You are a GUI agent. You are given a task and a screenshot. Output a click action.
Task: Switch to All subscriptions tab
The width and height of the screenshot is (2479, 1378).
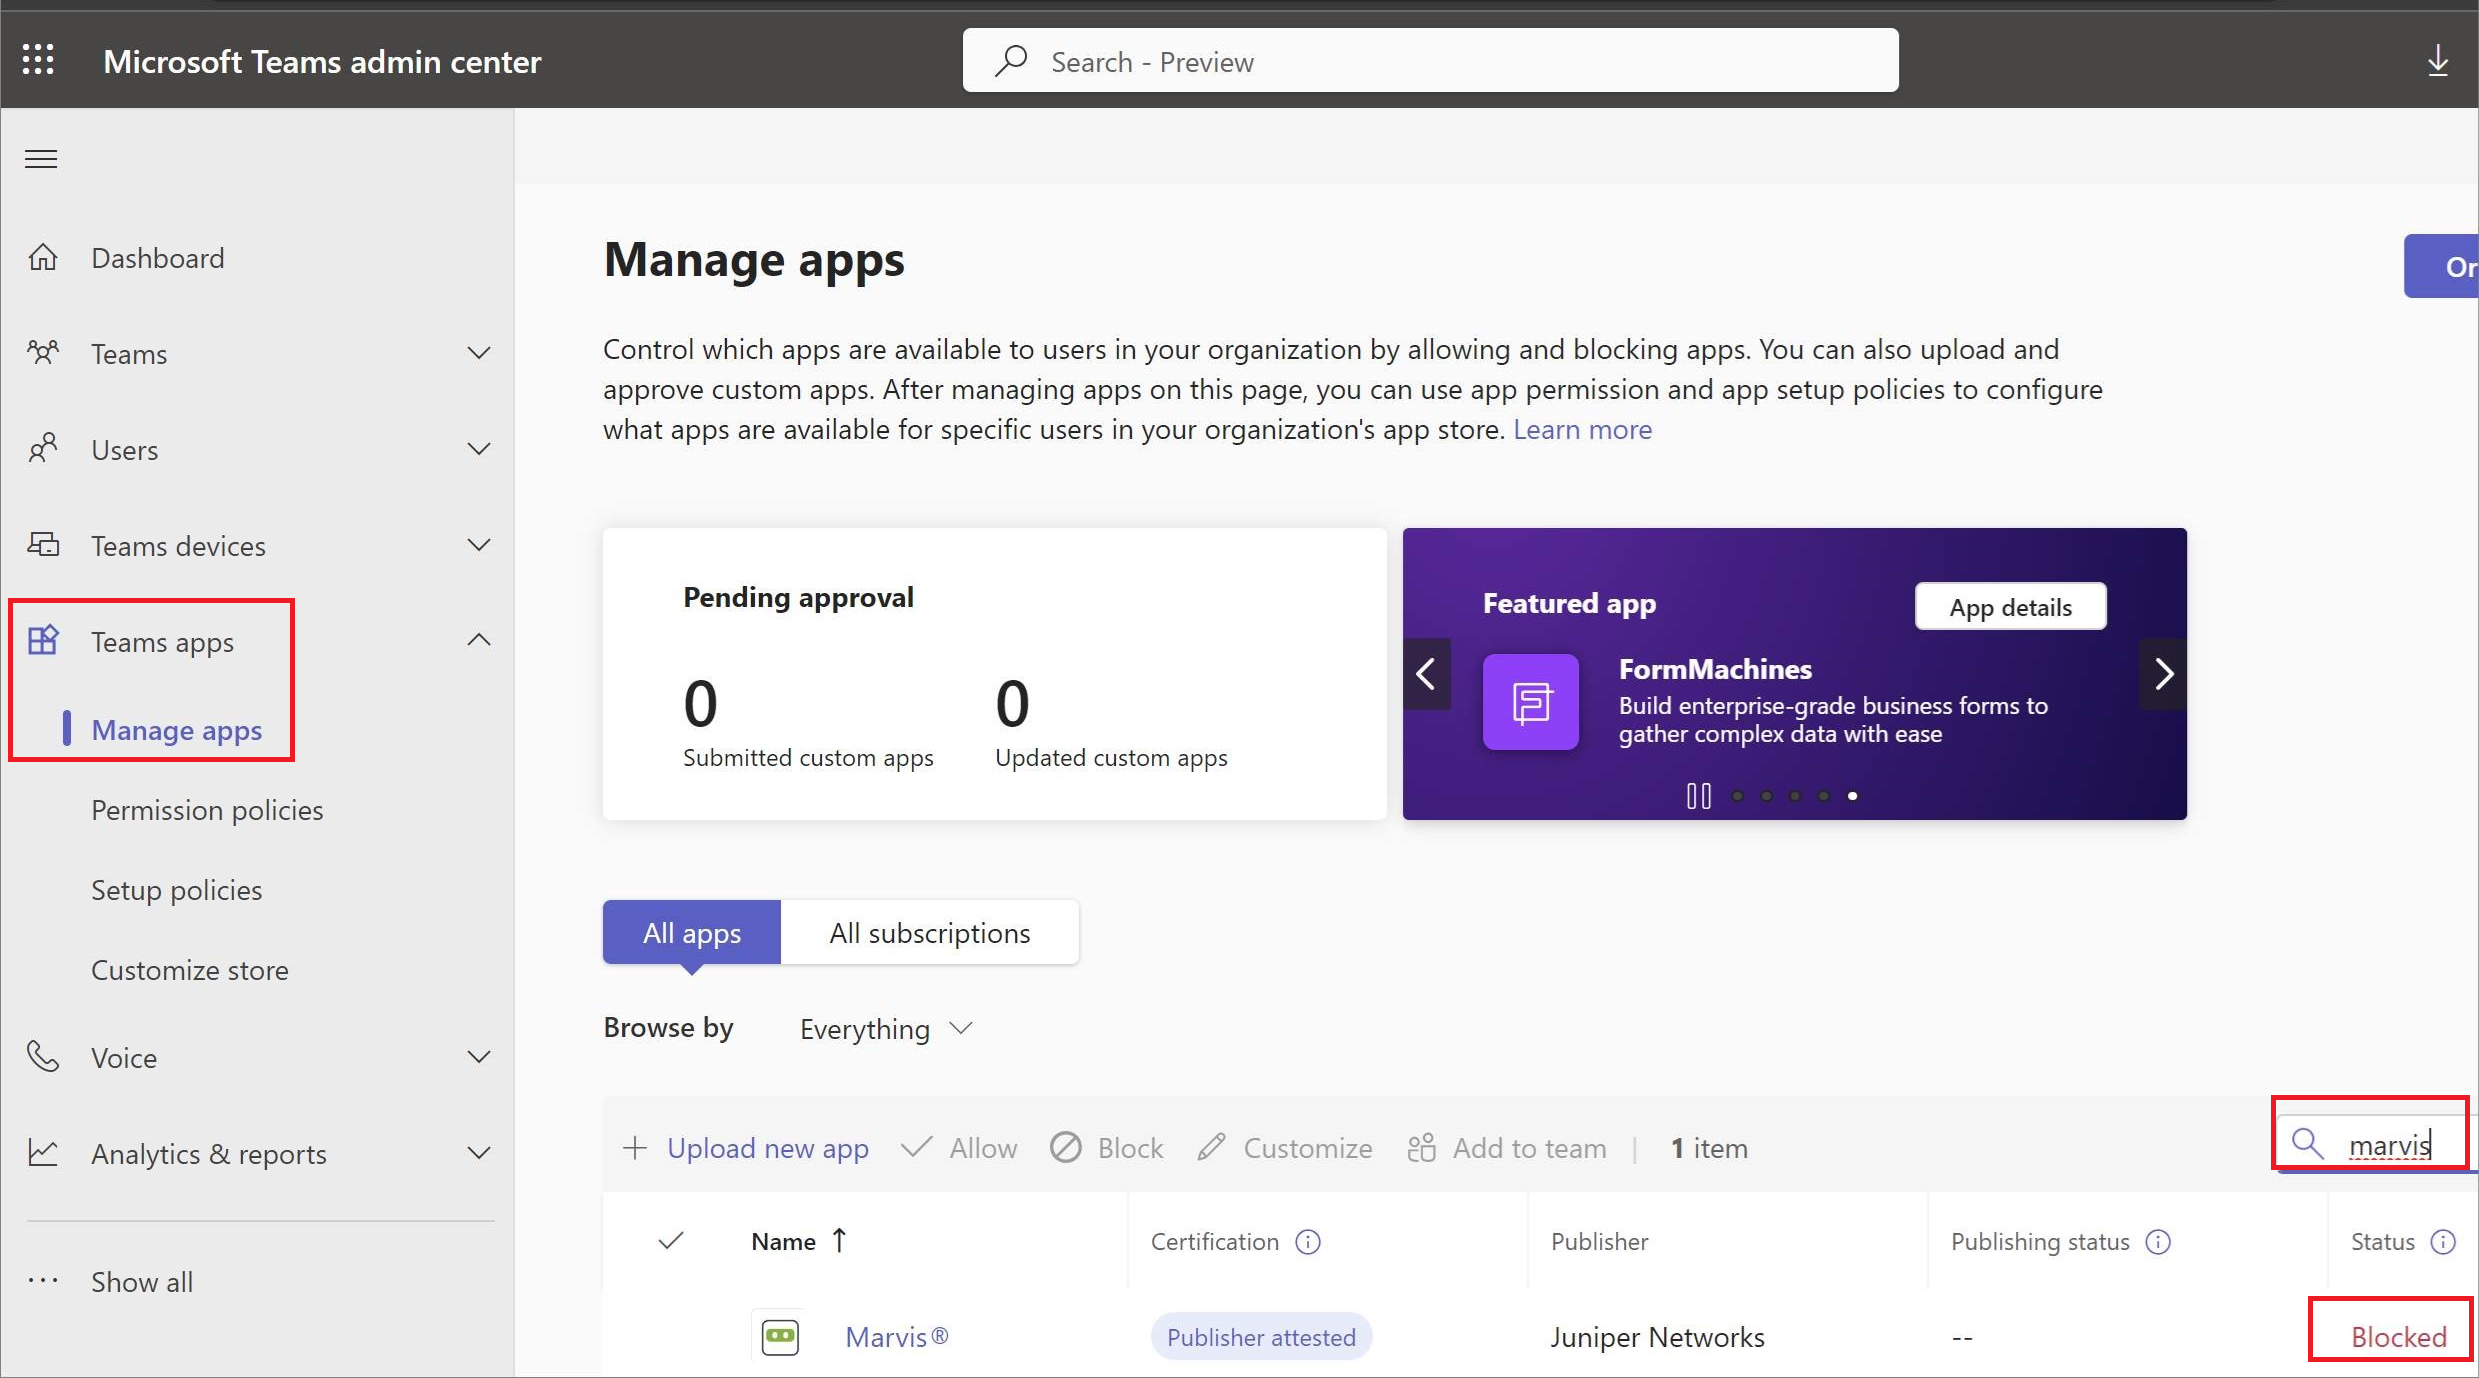pyautogui.click(x=929, y=933)
